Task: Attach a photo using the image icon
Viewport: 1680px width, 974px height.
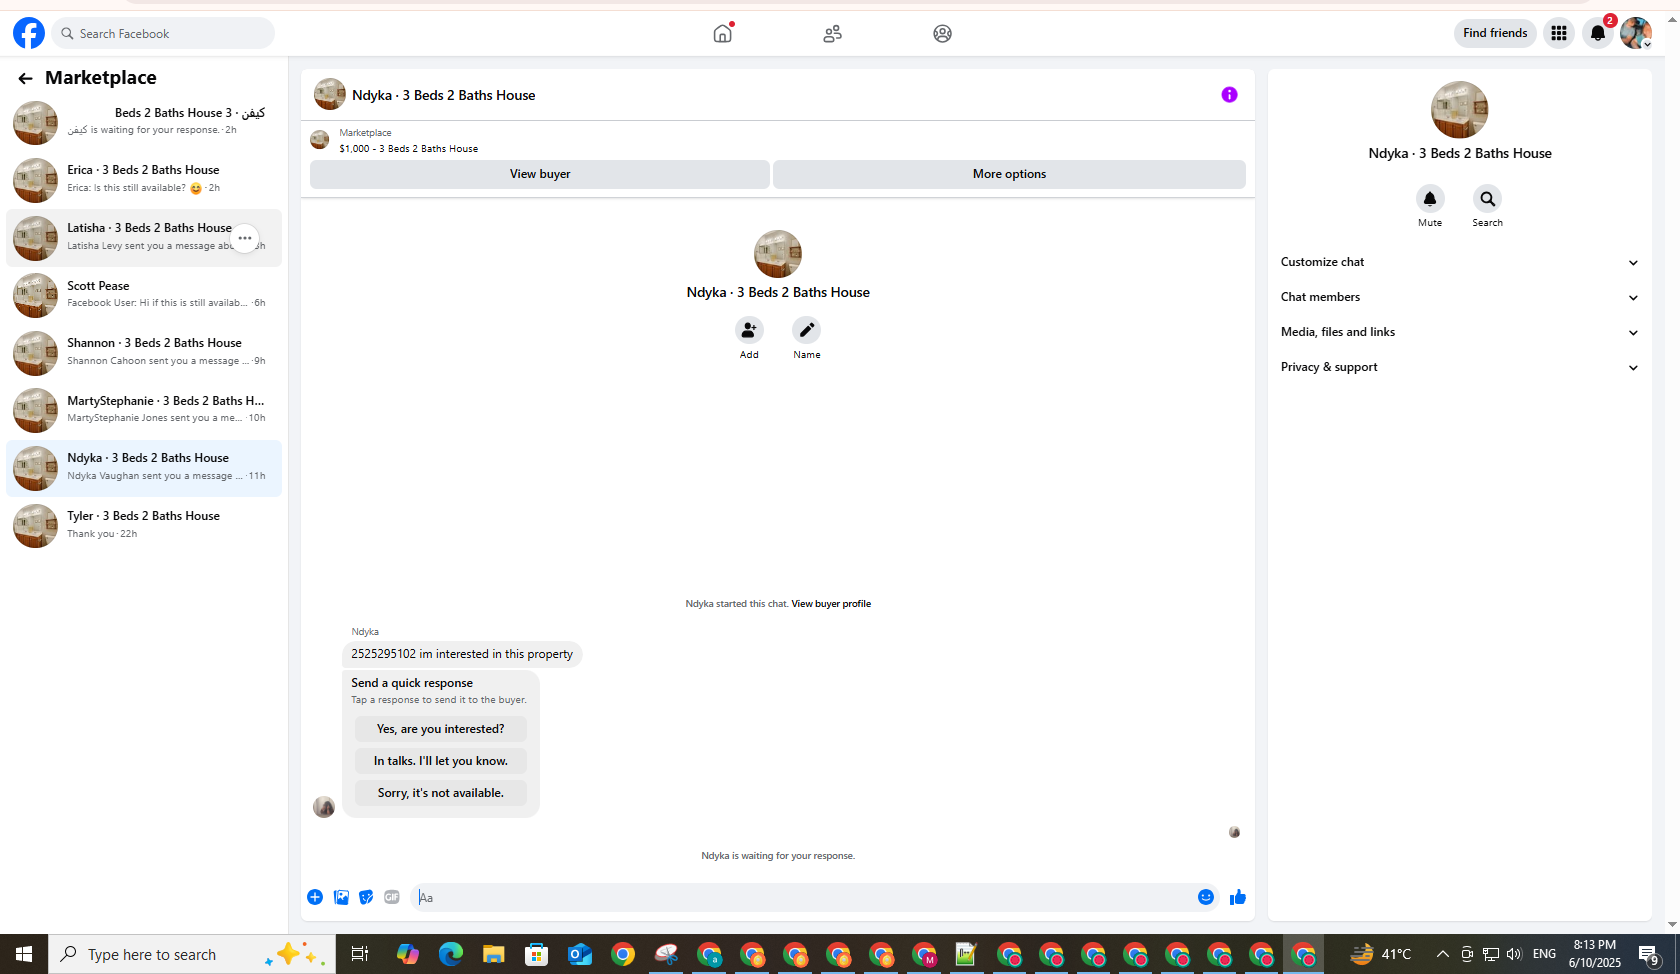Action: tap(341, 897)
